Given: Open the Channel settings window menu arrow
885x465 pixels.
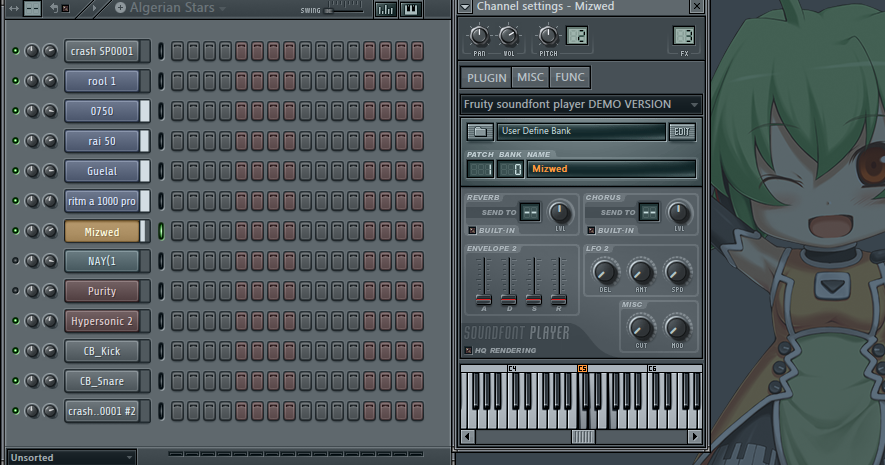Looking at the screenshot, I should tap(465, 7).
